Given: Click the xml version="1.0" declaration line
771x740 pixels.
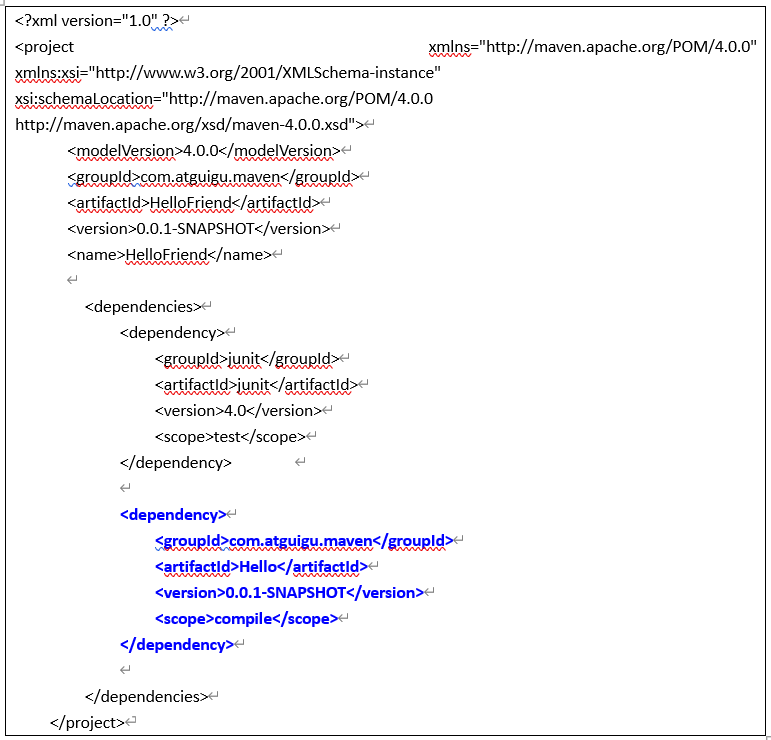Looking at the screenshot, I should [x=96, y=21].
